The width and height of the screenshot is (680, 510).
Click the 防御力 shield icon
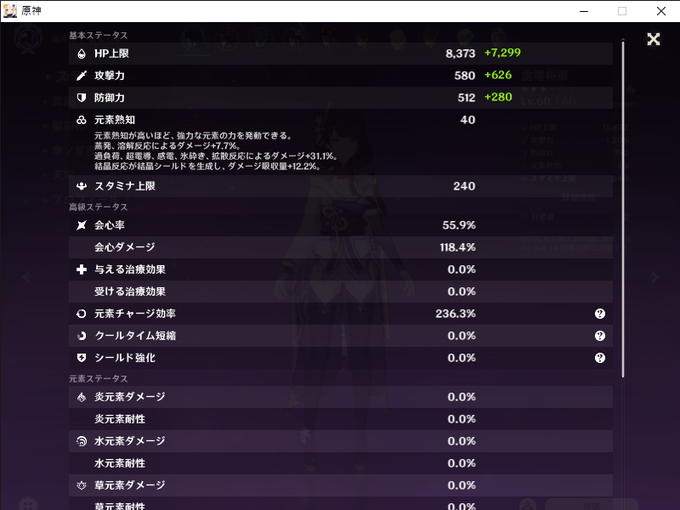(81, 98)
